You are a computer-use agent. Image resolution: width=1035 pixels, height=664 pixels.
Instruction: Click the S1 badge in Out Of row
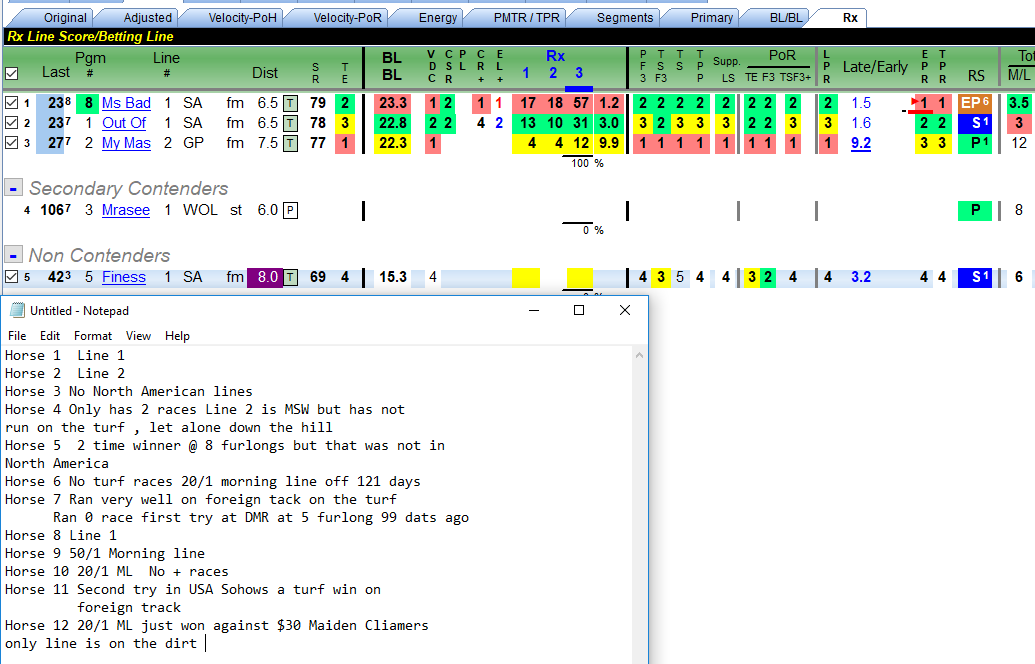click(x=975, y=123)
